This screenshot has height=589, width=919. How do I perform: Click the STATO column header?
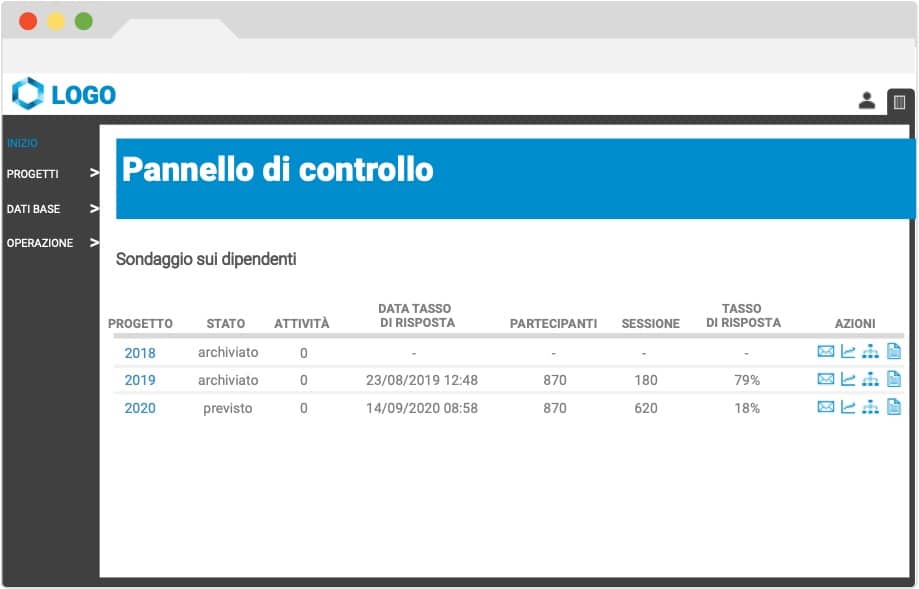[226, 324]
